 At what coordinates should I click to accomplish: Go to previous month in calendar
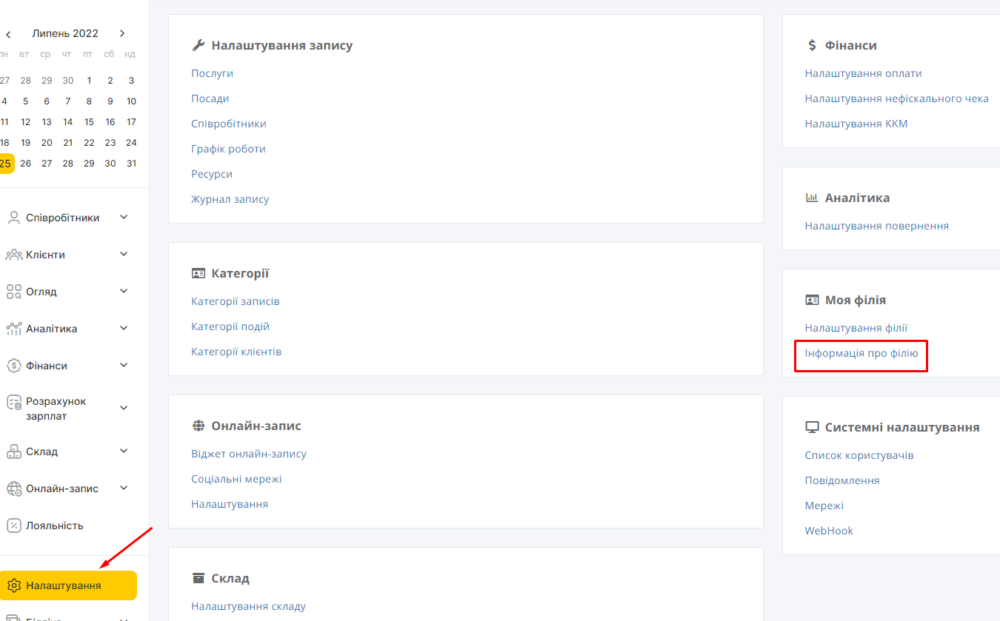tap(8, 34)
